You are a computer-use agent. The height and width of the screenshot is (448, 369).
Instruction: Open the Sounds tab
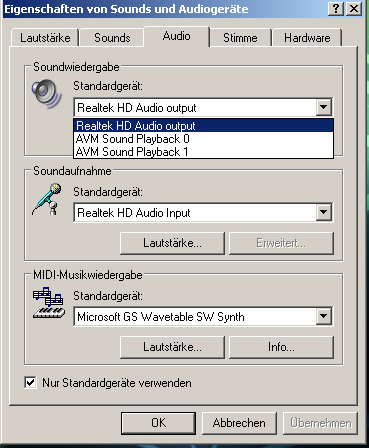click(112, 38)
